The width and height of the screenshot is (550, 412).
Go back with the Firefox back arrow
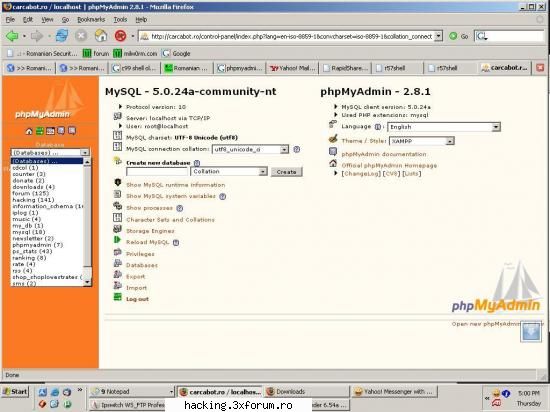(12, 36)
